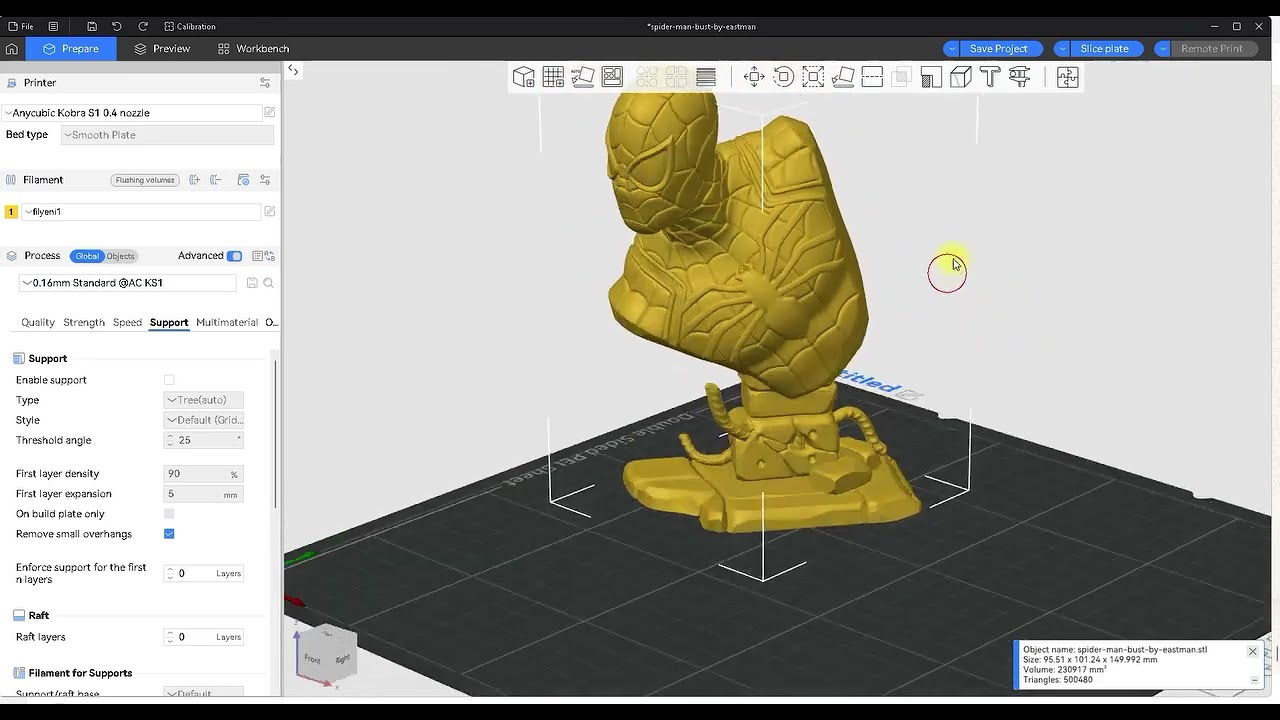
Task: Open the Quality settings tab
Action: click(38, 322)
